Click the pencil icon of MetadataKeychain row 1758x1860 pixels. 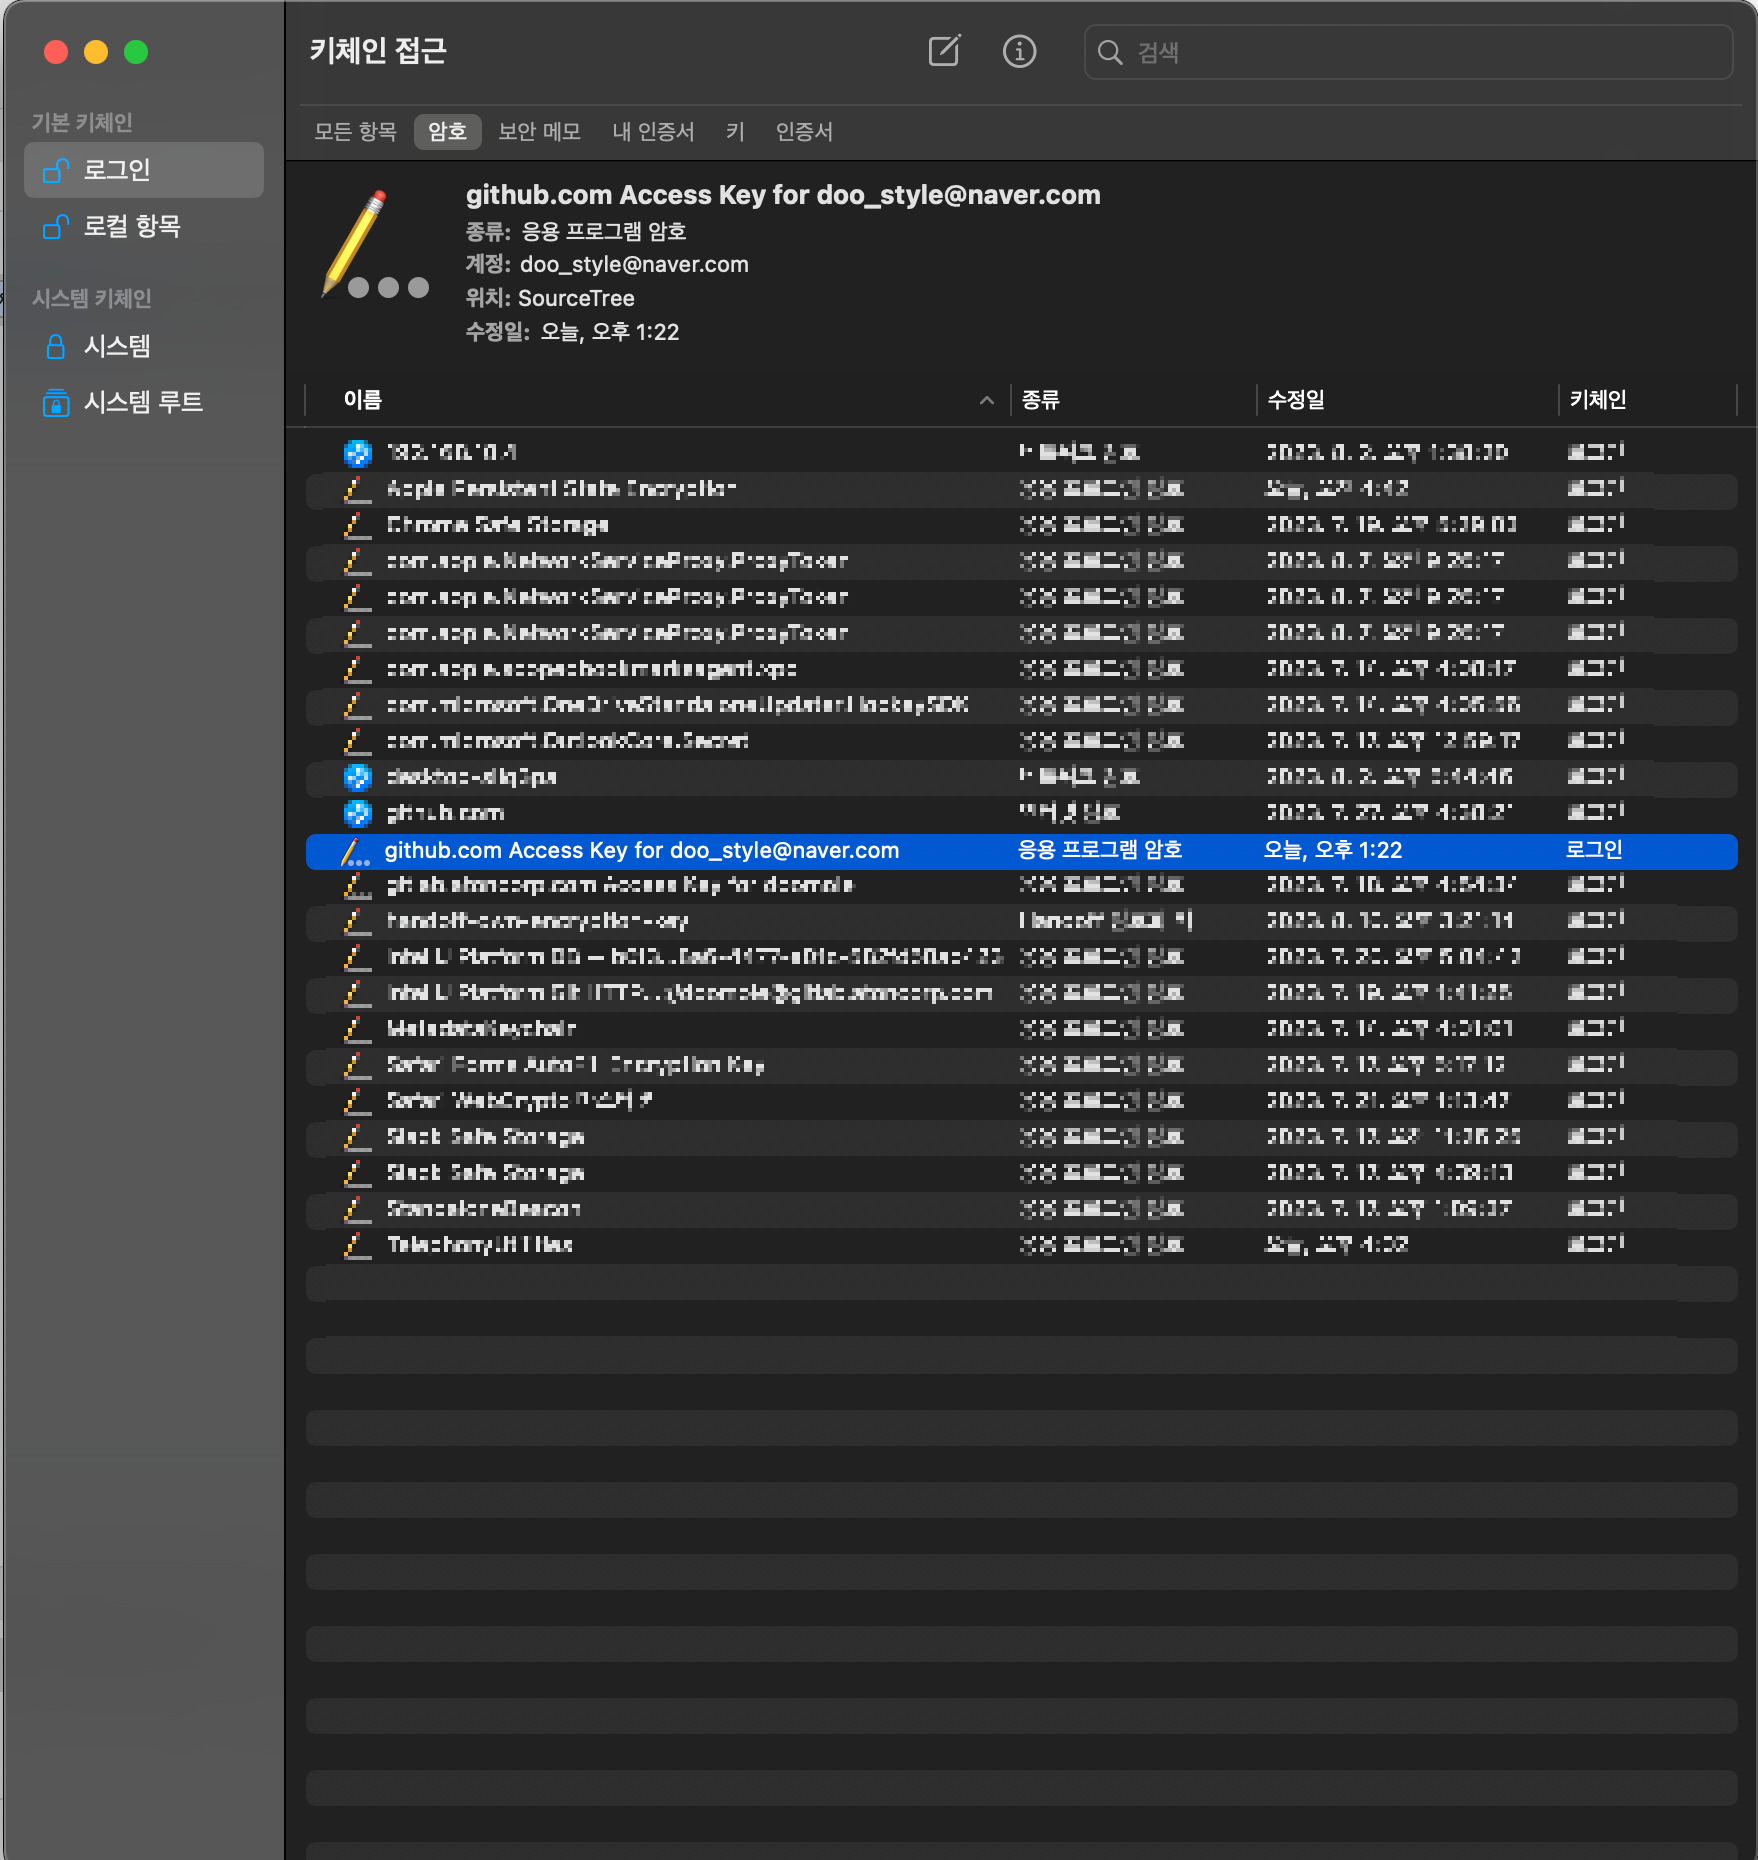pyautogui.click(x=356, y=1029)
